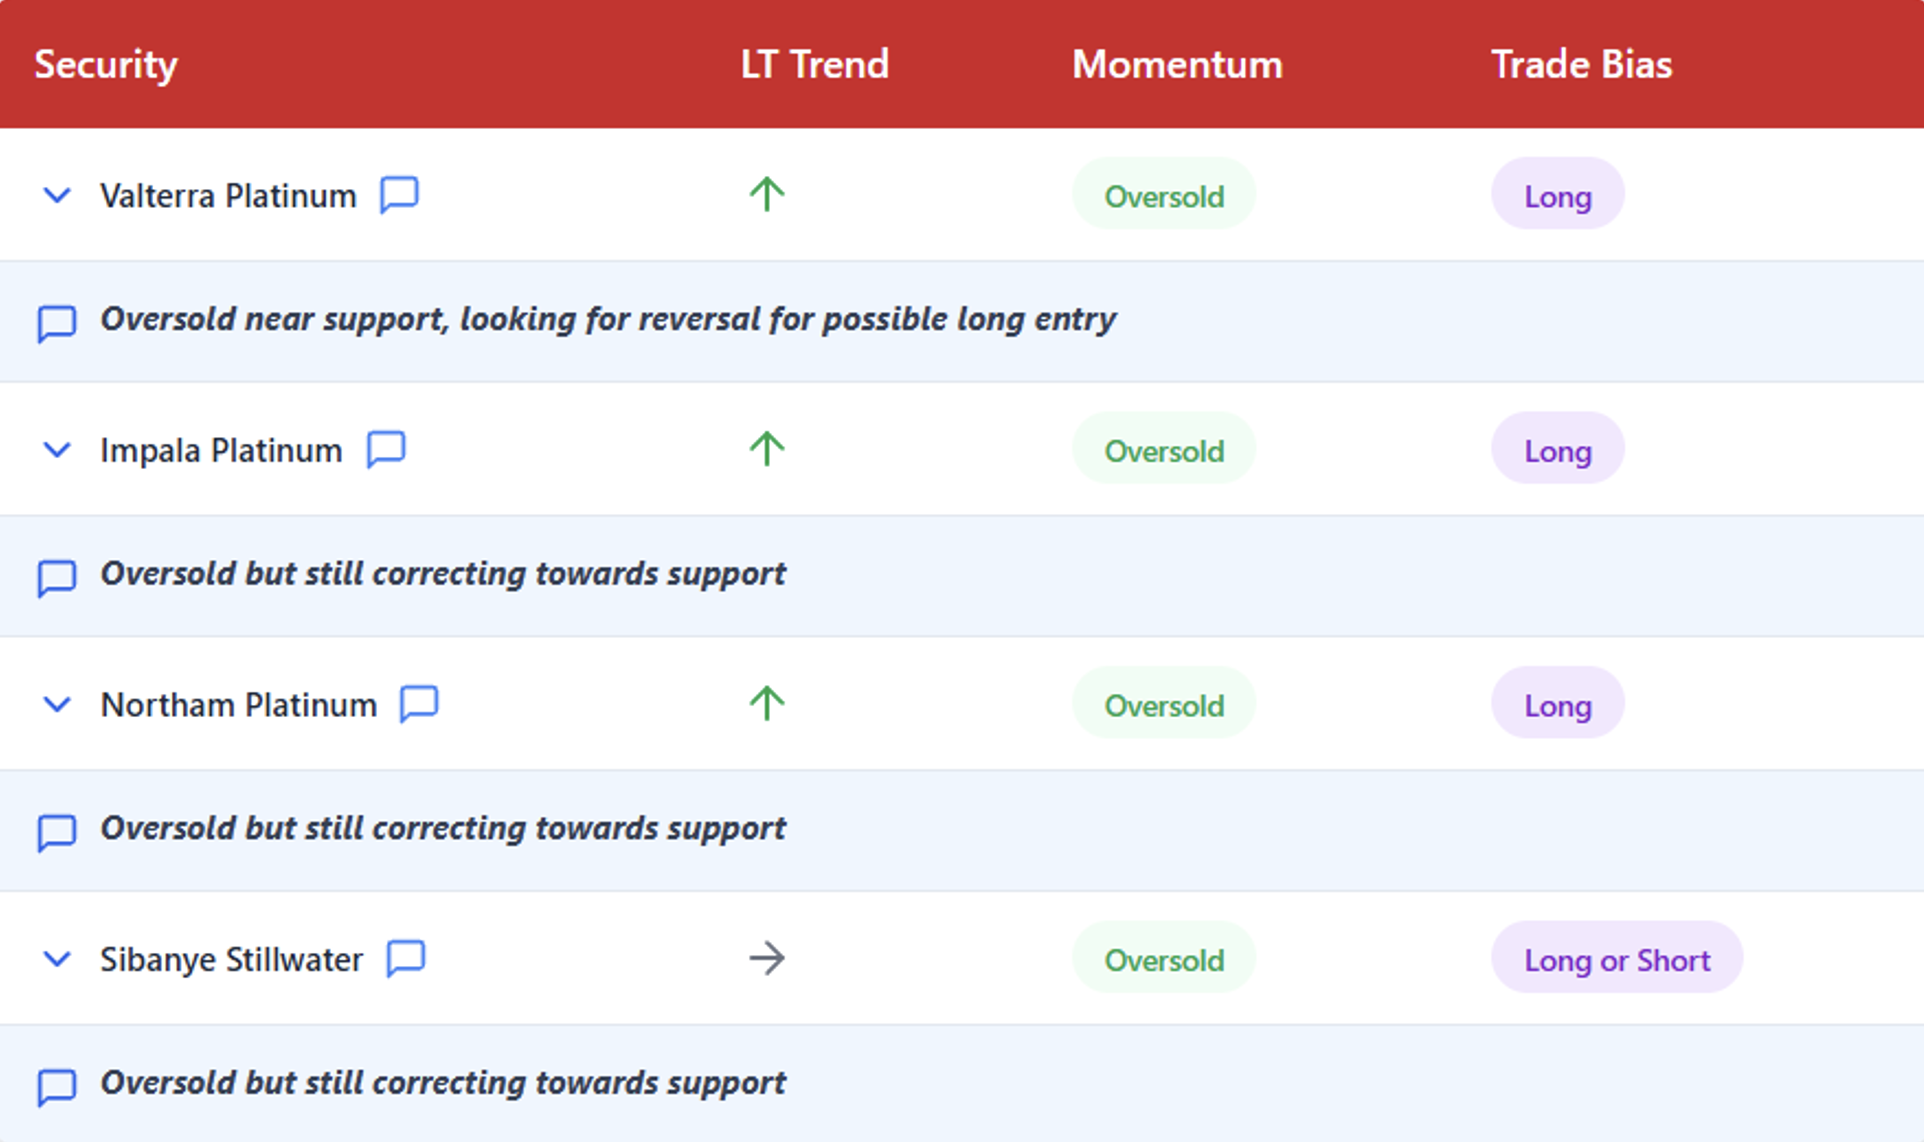Sort by the LT Trend column header
The width and height of the screenshot is (1924, 1142).
point(814,64)
